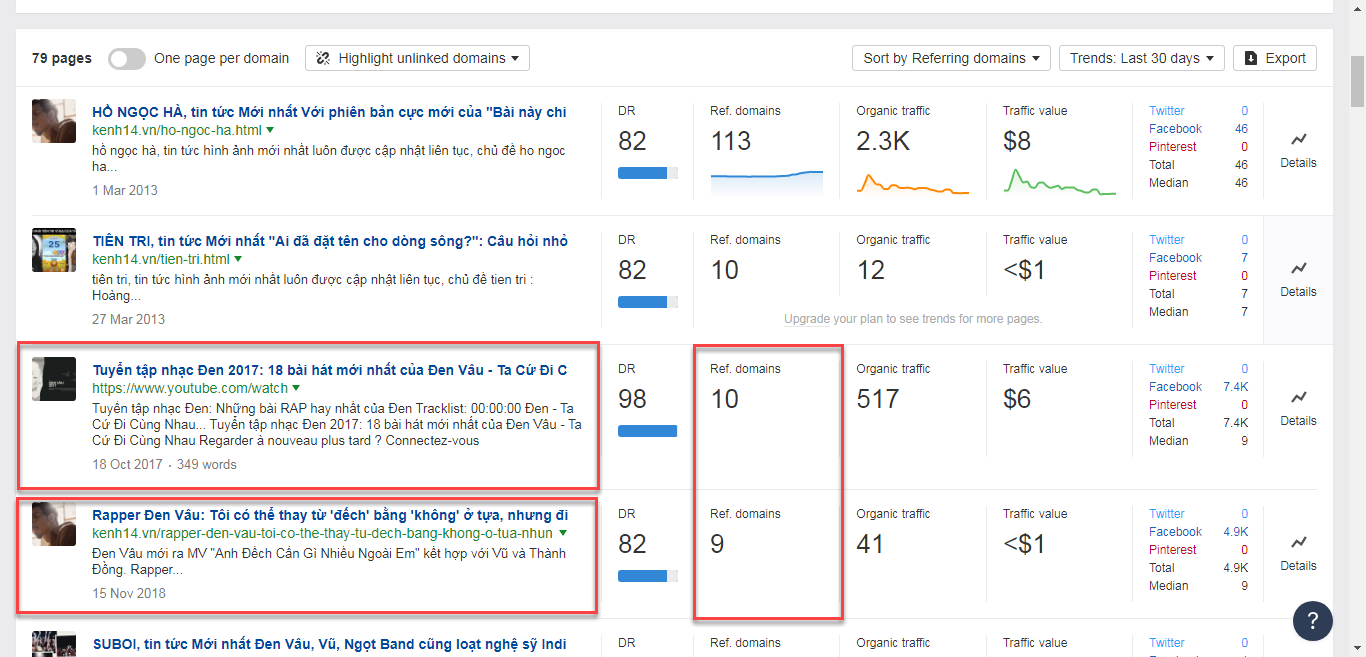
Task: Open Details icon for Rapper Đen Vâu row
Action: [1298, 543]
